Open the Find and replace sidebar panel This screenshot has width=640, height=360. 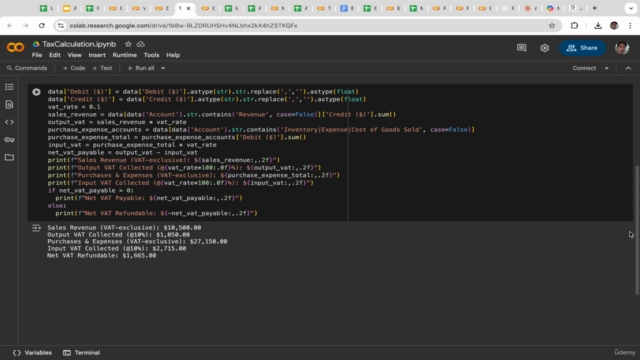(x=9, y=104)
